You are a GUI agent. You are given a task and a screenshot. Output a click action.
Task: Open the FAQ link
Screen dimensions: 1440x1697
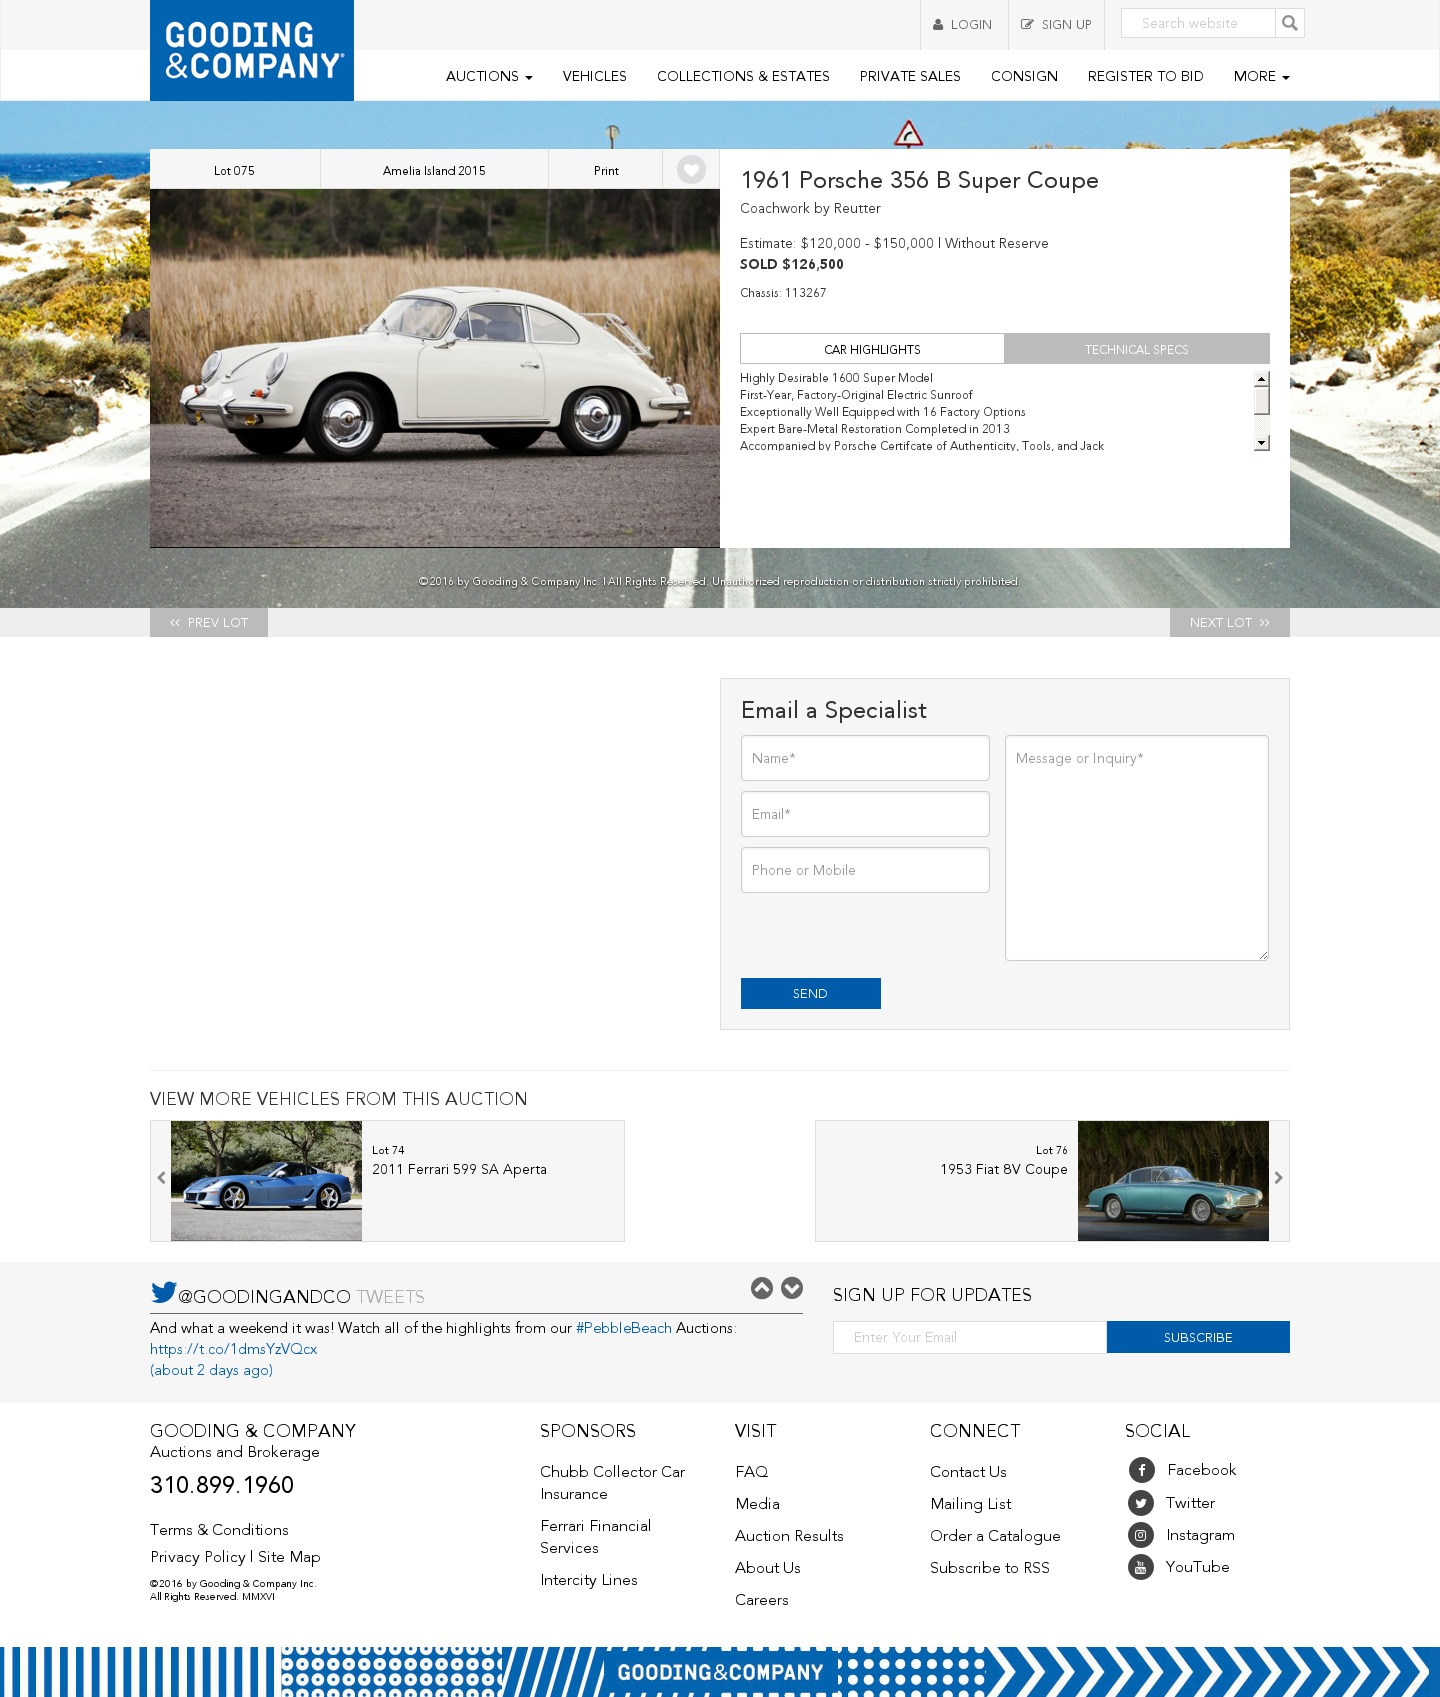752,1472
